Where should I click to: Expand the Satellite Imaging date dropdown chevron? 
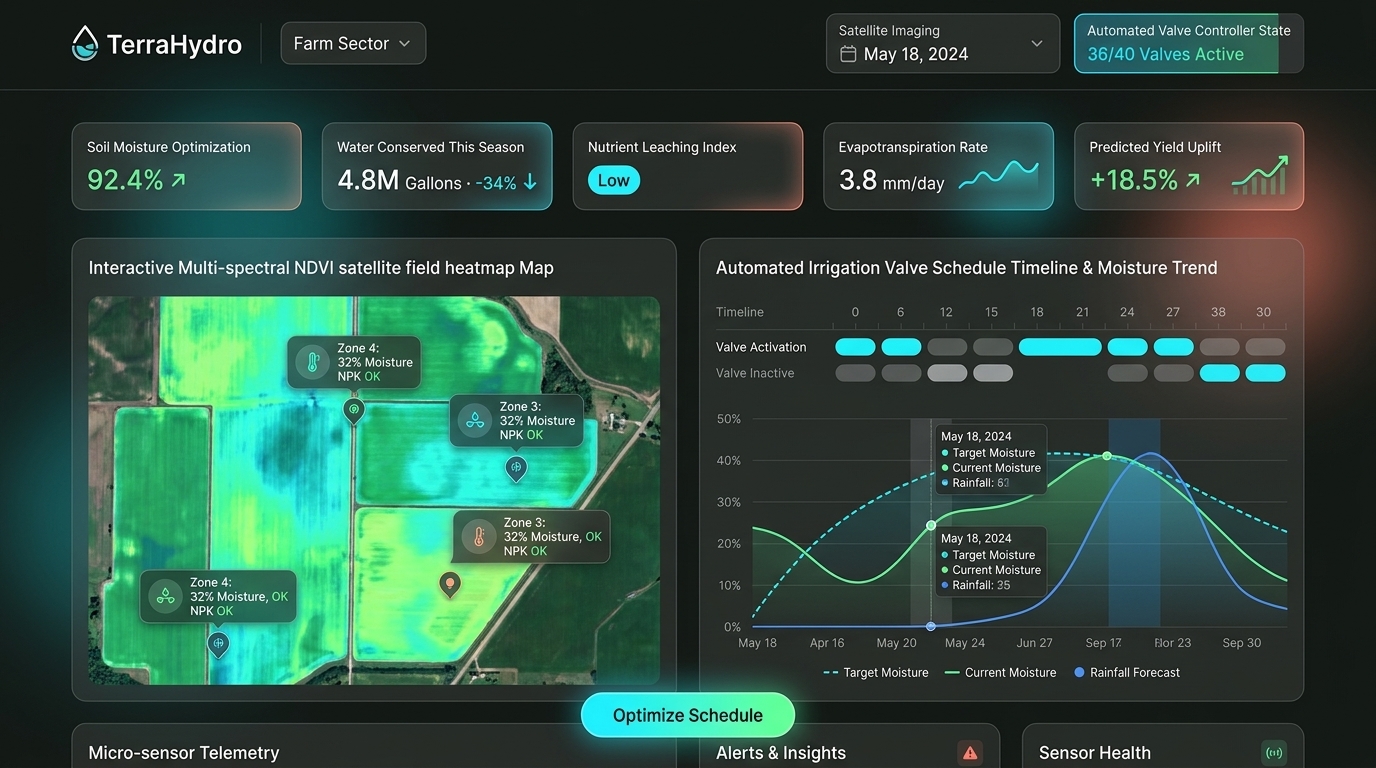click(x=1037, y=44)
